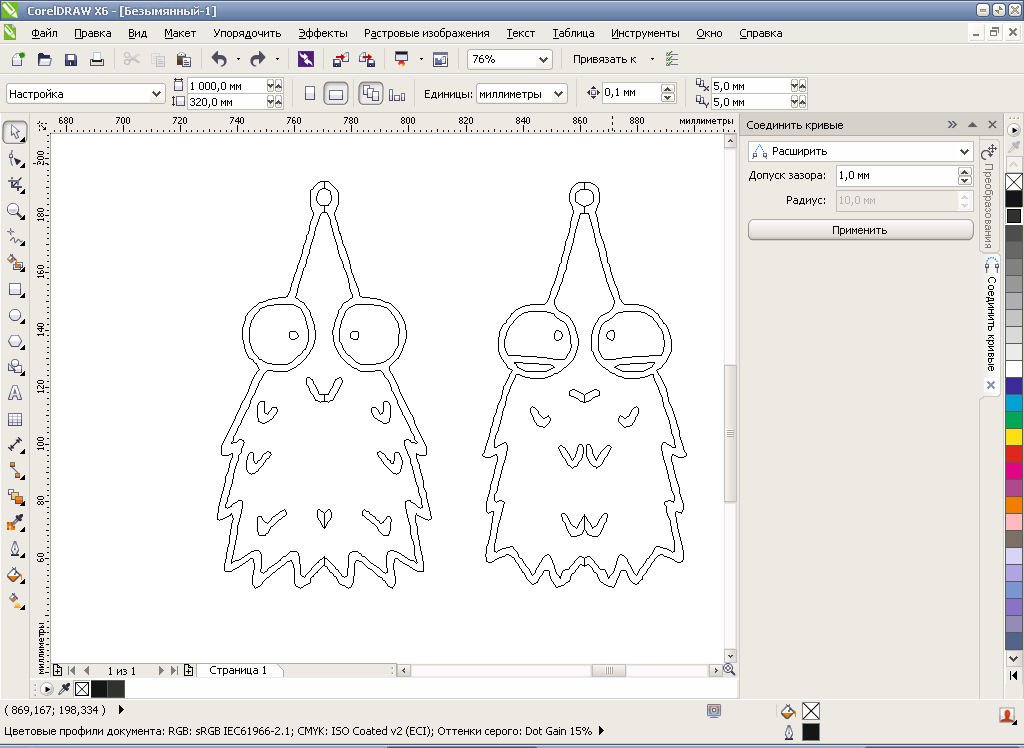Pick the Ellipse tool

pos(15,316)
